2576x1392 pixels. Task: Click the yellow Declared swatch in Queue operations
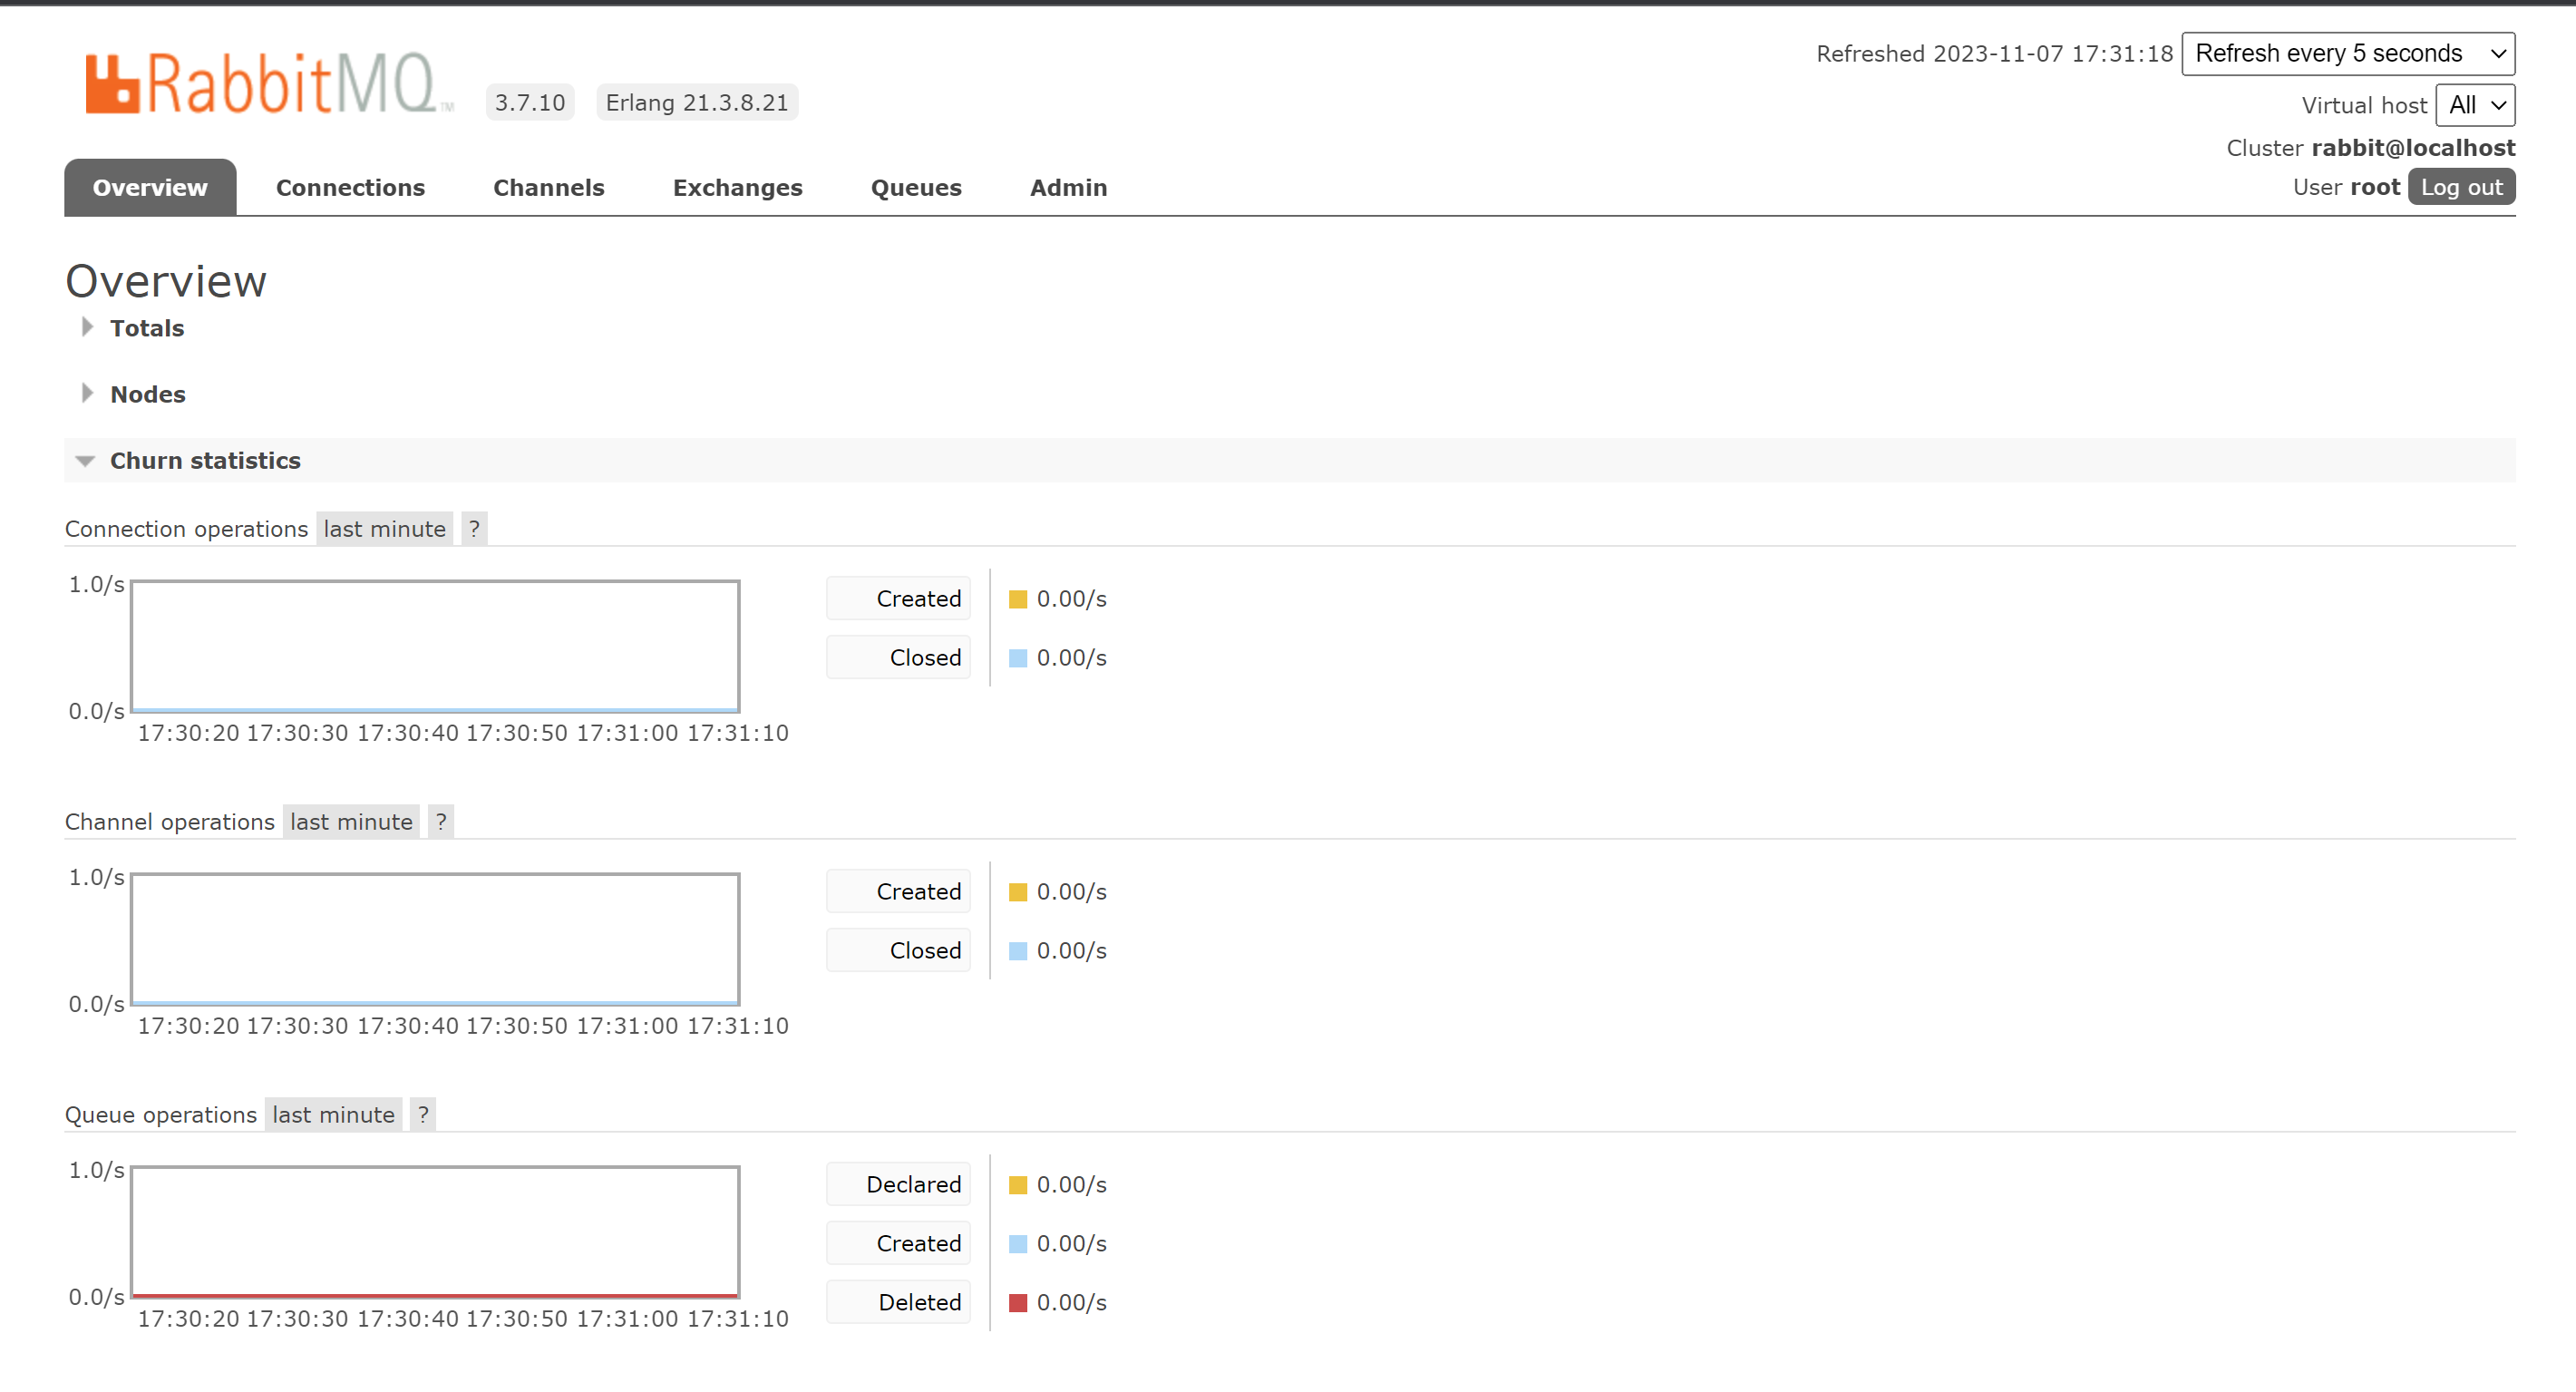[1018, 1185]
